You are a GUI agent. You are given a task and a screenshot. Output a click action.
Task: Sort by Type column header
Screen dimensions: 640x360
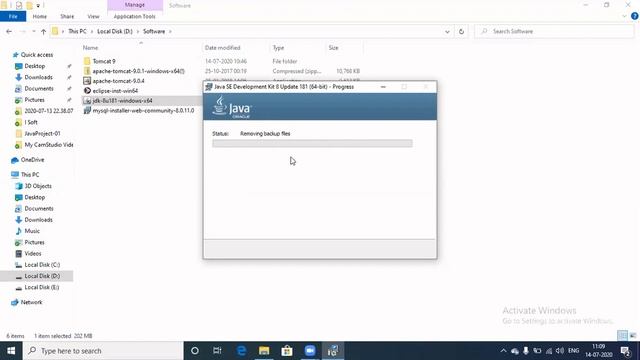click(x=278, y=48)
